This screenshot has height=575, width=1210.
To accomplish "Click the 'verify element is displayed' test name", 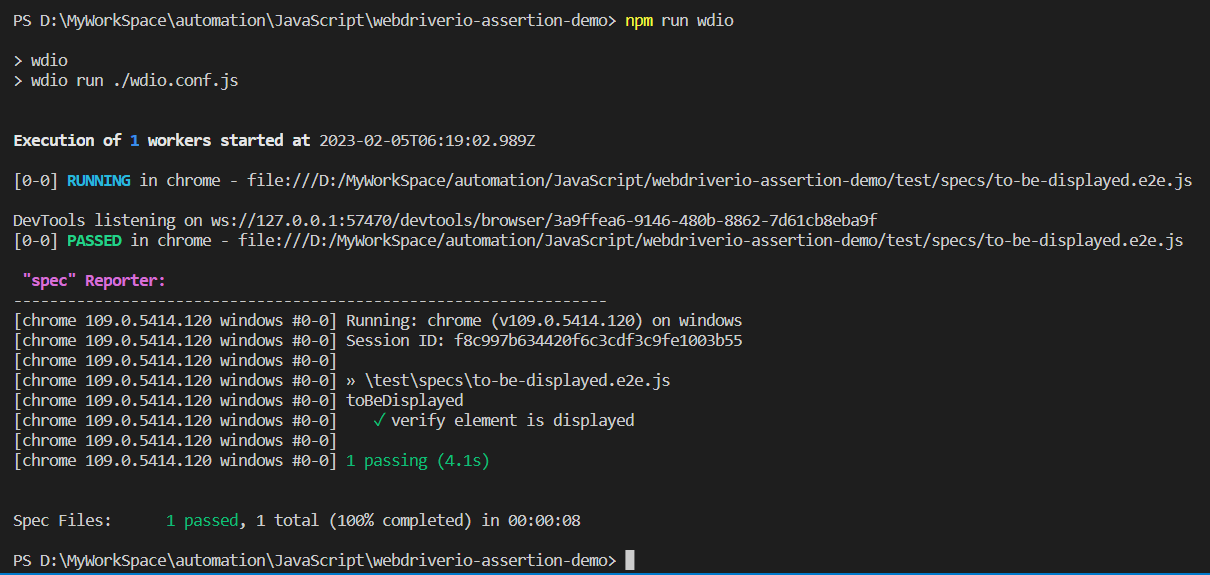I will [512, 421].
